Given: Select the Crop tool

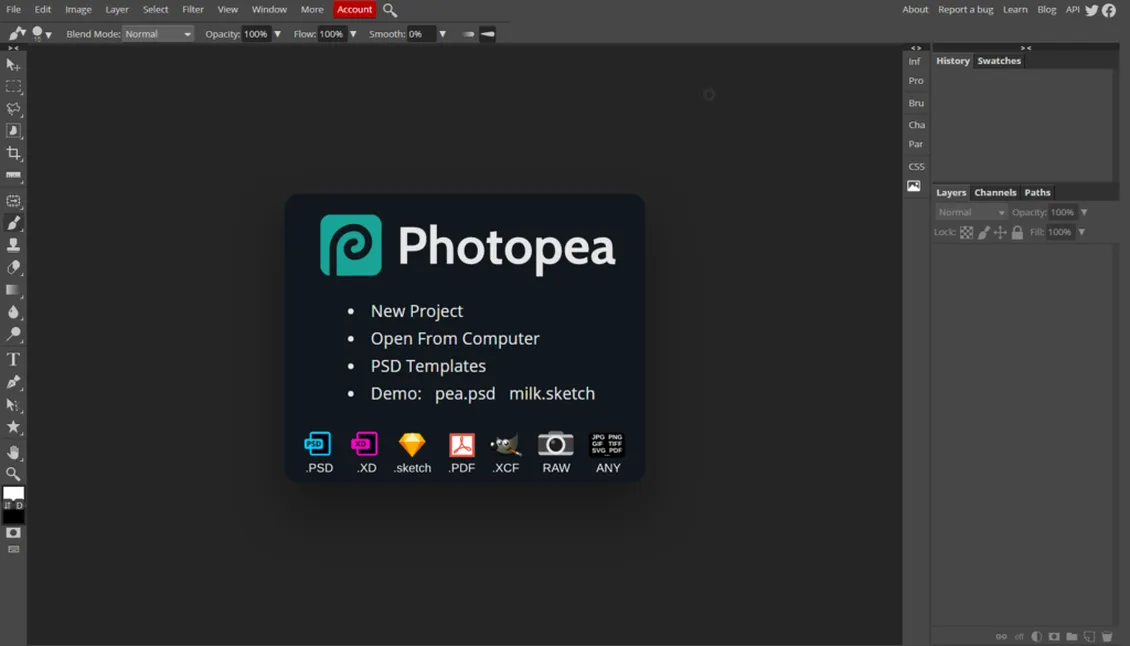Looking at the screenshot, I should point(14,154).
